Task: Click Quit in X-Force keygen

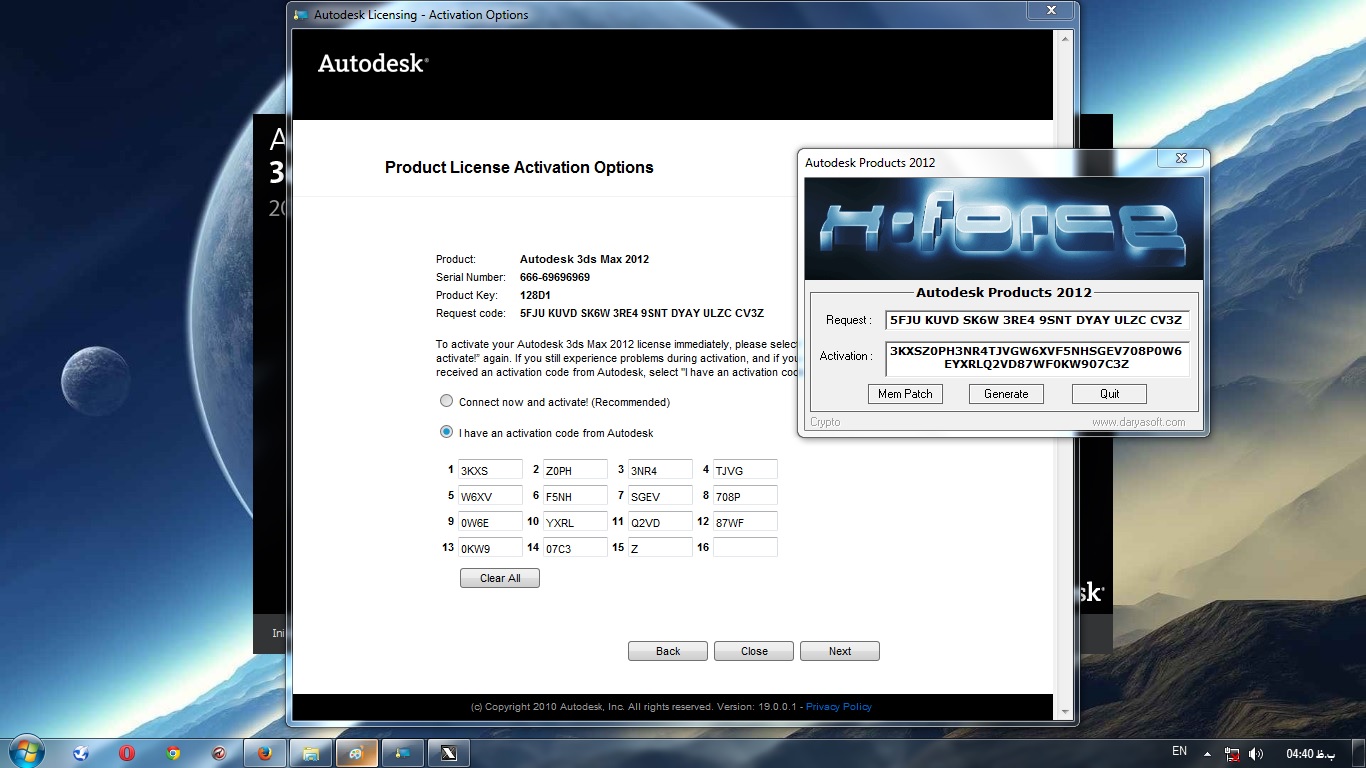Action: click(1109, 394)
